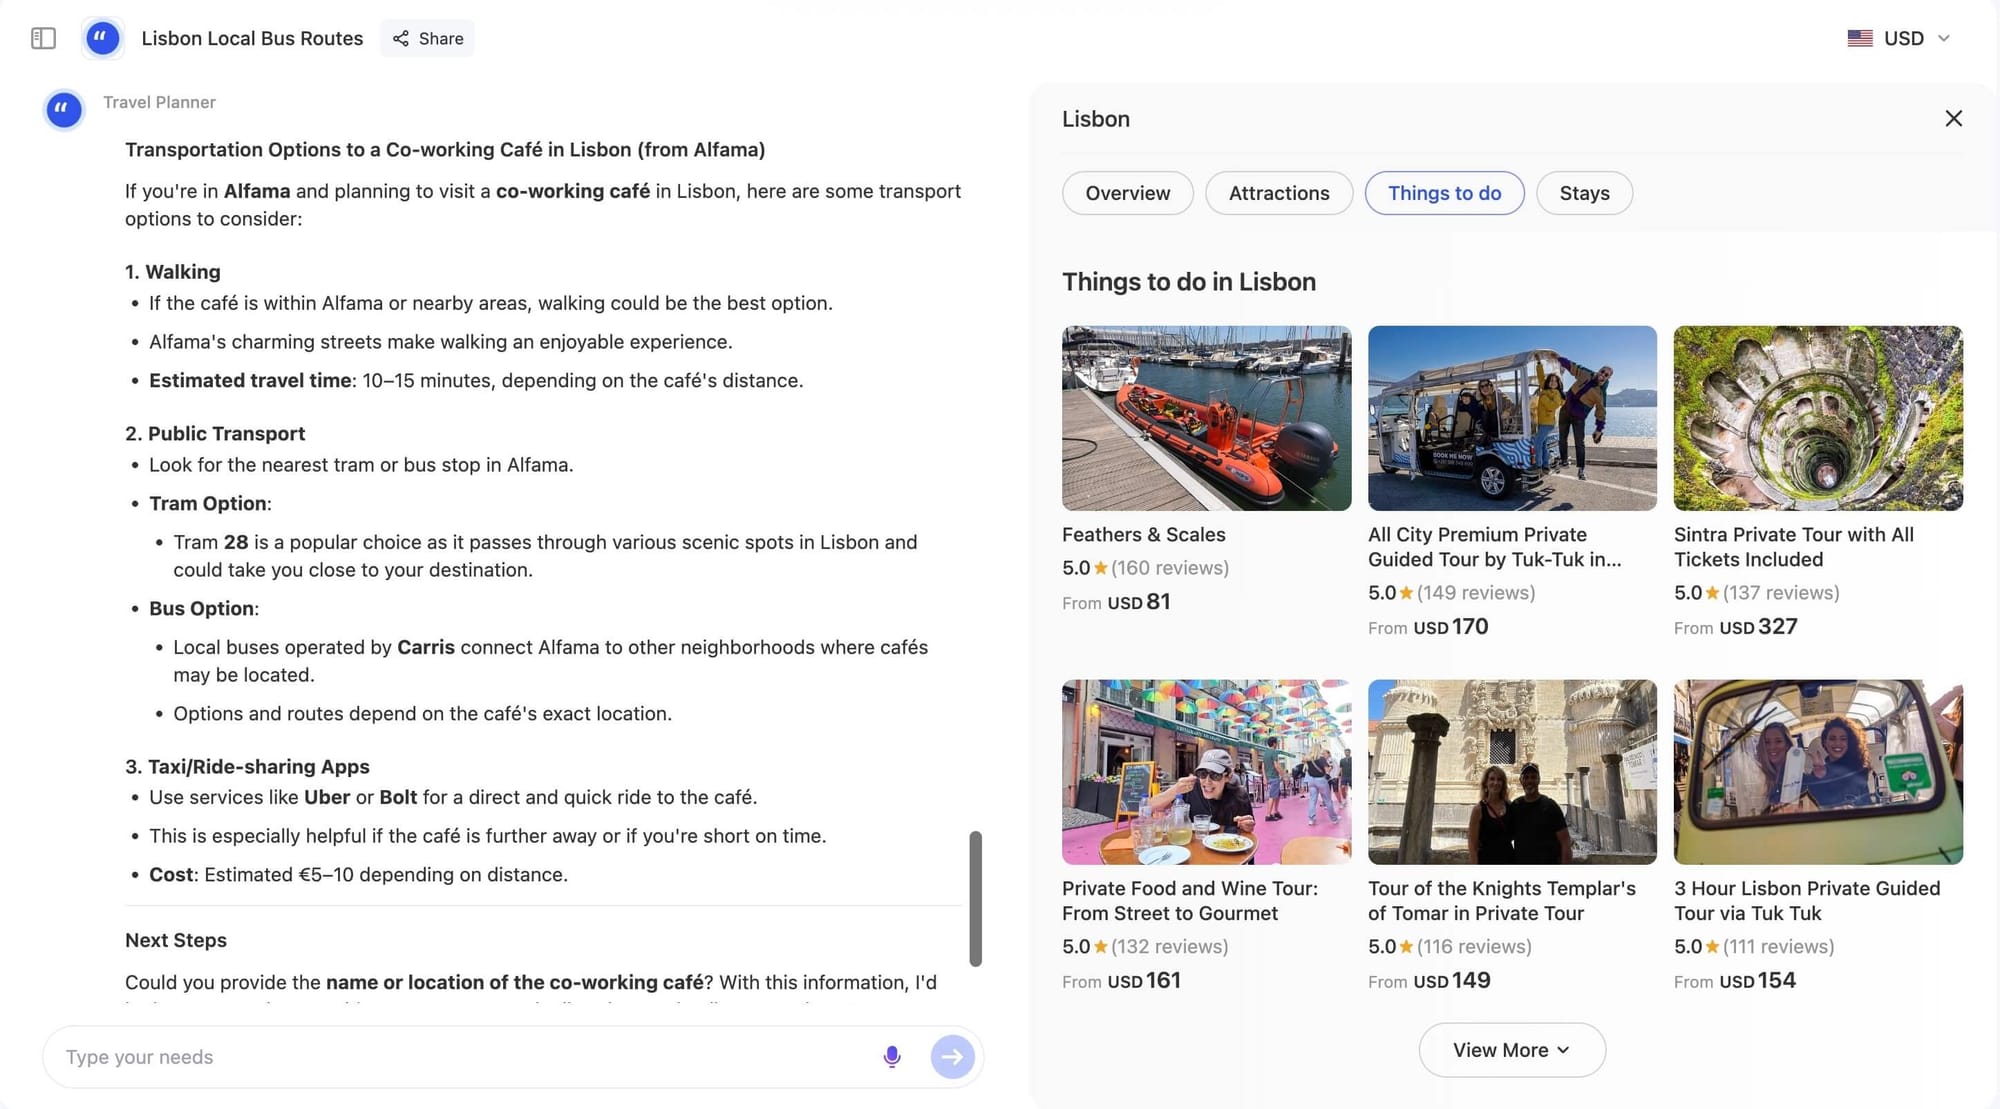
Task: Click the microphone voice input icon
Action: coord(892,1056)
